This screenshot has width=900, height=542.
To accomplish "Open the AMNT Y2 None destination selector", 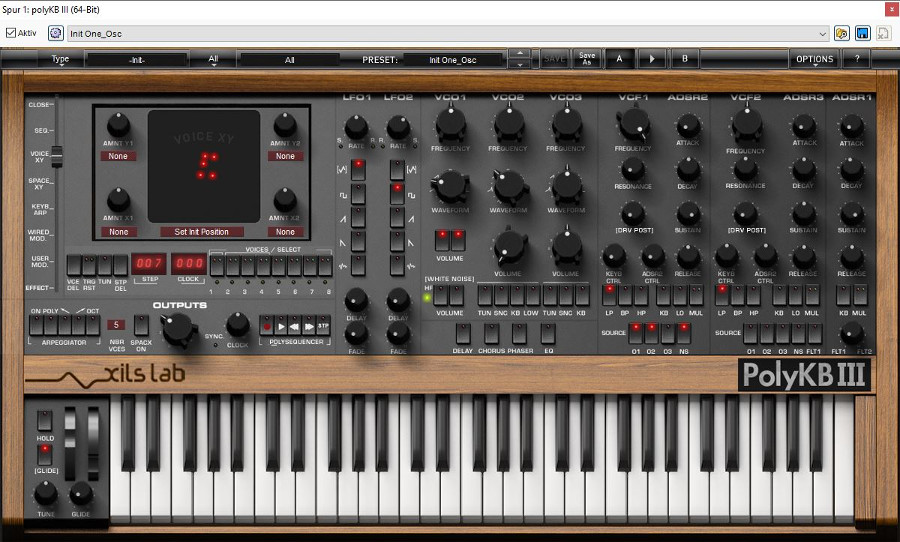I will pyautogui.click(x=285, y=156).
